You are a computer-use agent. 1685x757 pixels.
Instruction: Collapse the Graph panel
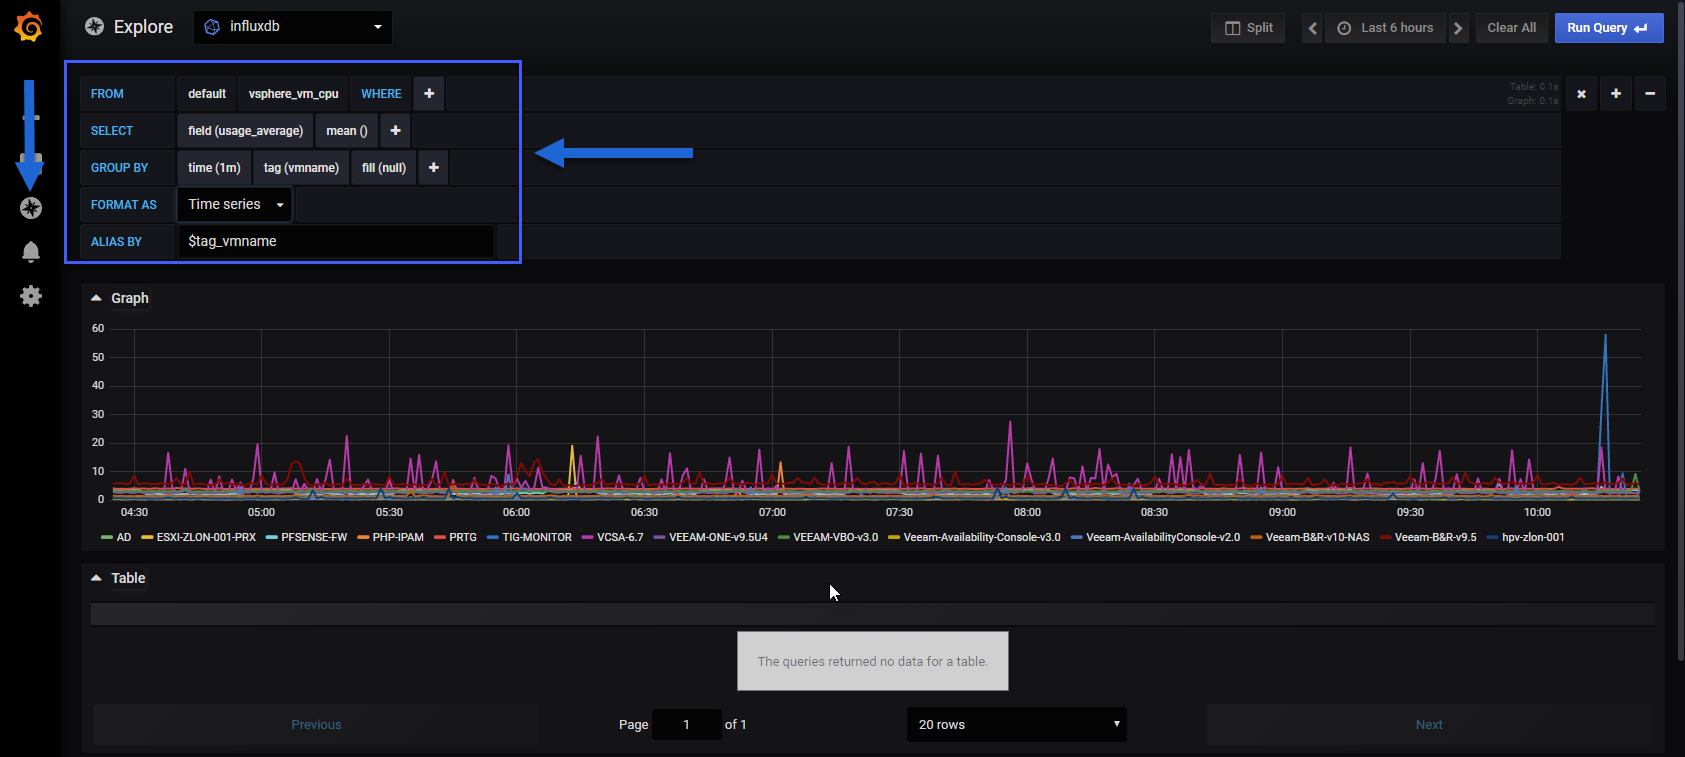[120, 298]
